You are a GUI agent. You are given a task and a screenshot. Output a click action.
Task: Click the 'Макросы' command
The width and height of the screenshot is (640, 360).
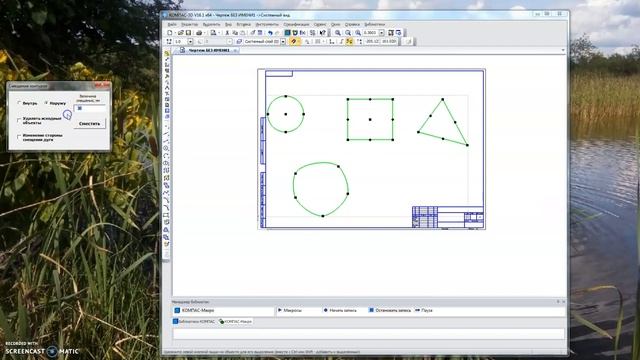(x=289, y=310)
